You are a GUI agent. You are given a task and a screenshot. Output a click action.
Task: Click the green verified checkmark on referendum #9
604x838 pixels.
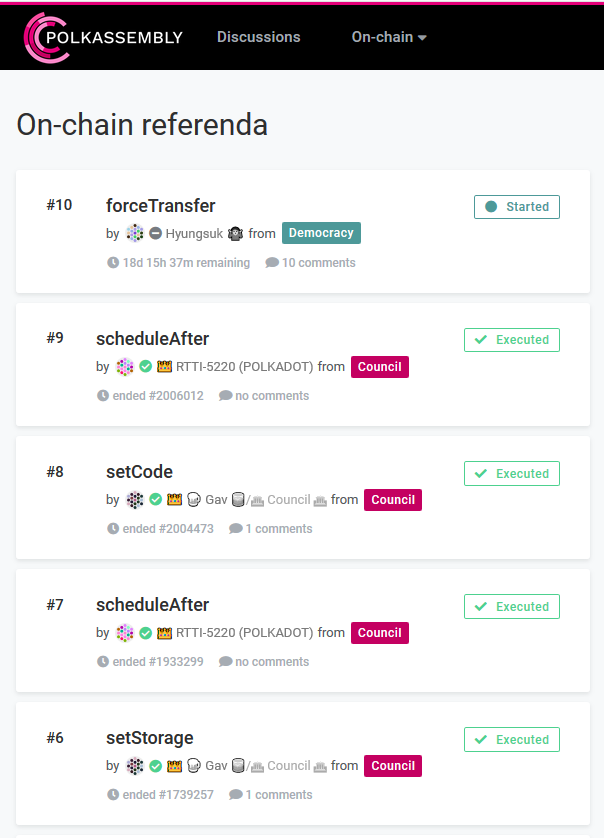click(145, 367)
